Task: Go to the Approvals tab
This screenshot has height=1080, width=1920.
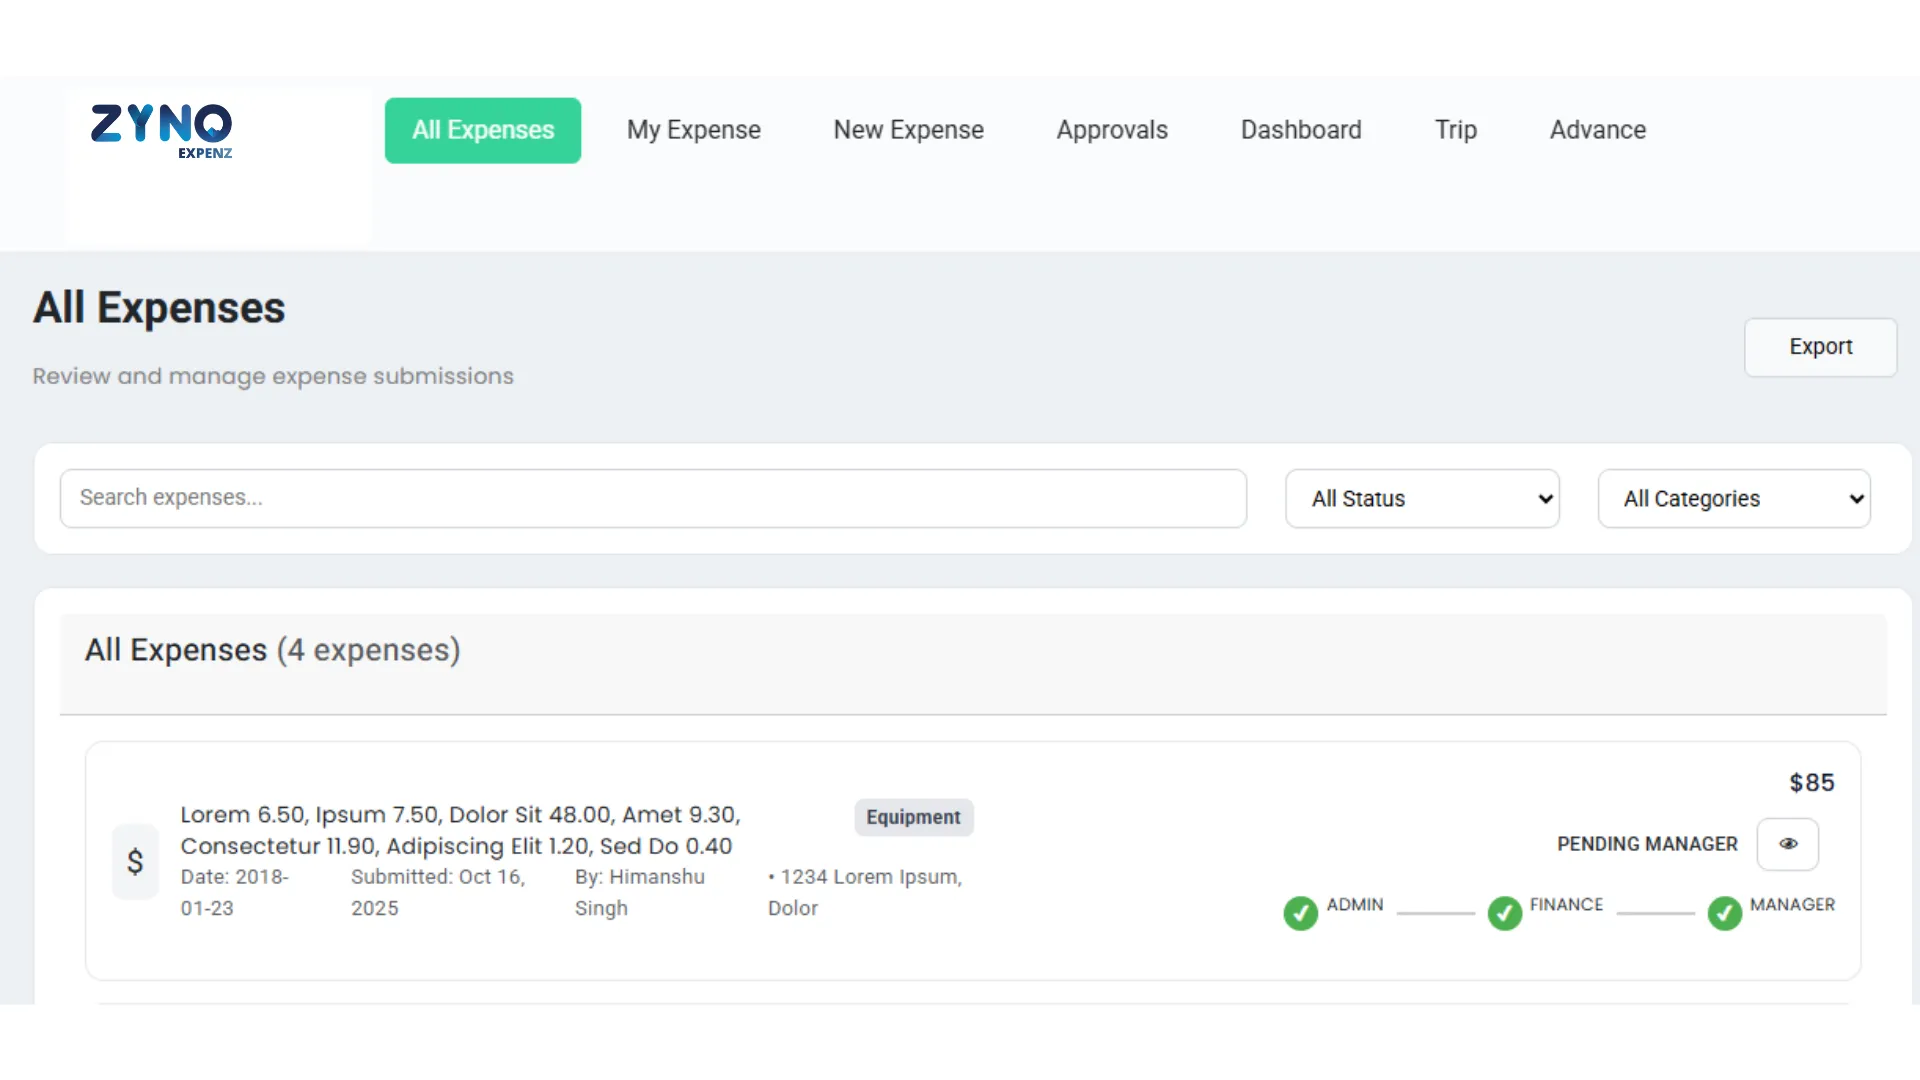Action: click(1112, 130)
